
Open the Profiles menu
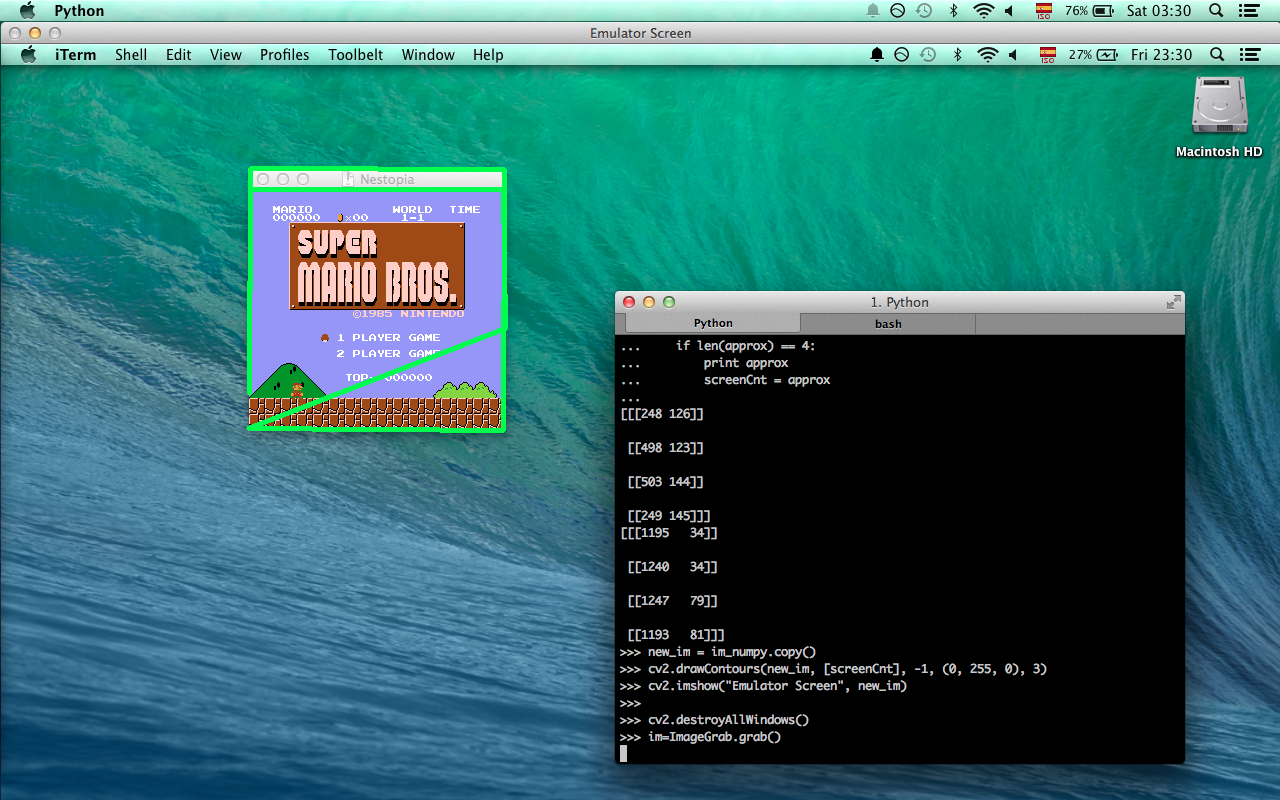click(x=284, y=55)
